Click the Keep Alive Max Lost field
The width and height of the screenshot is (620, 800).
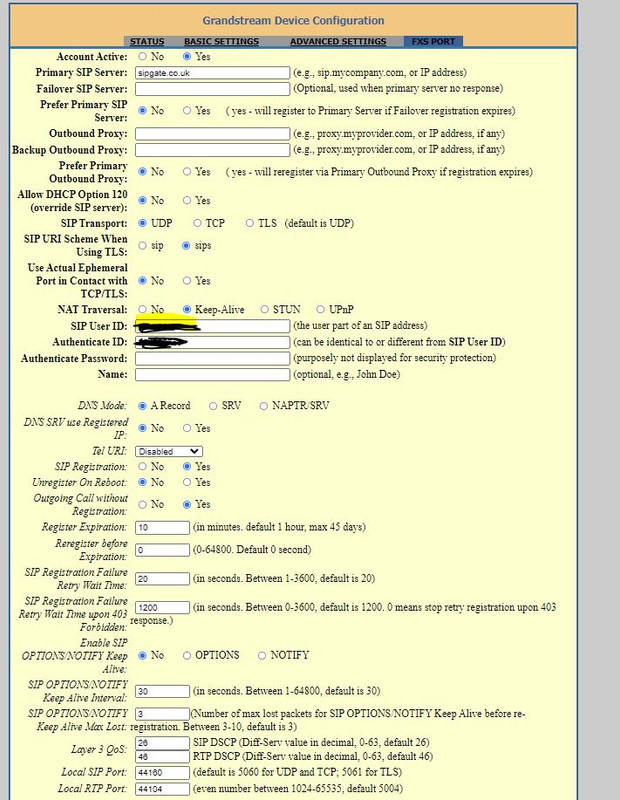coord(162,714)
